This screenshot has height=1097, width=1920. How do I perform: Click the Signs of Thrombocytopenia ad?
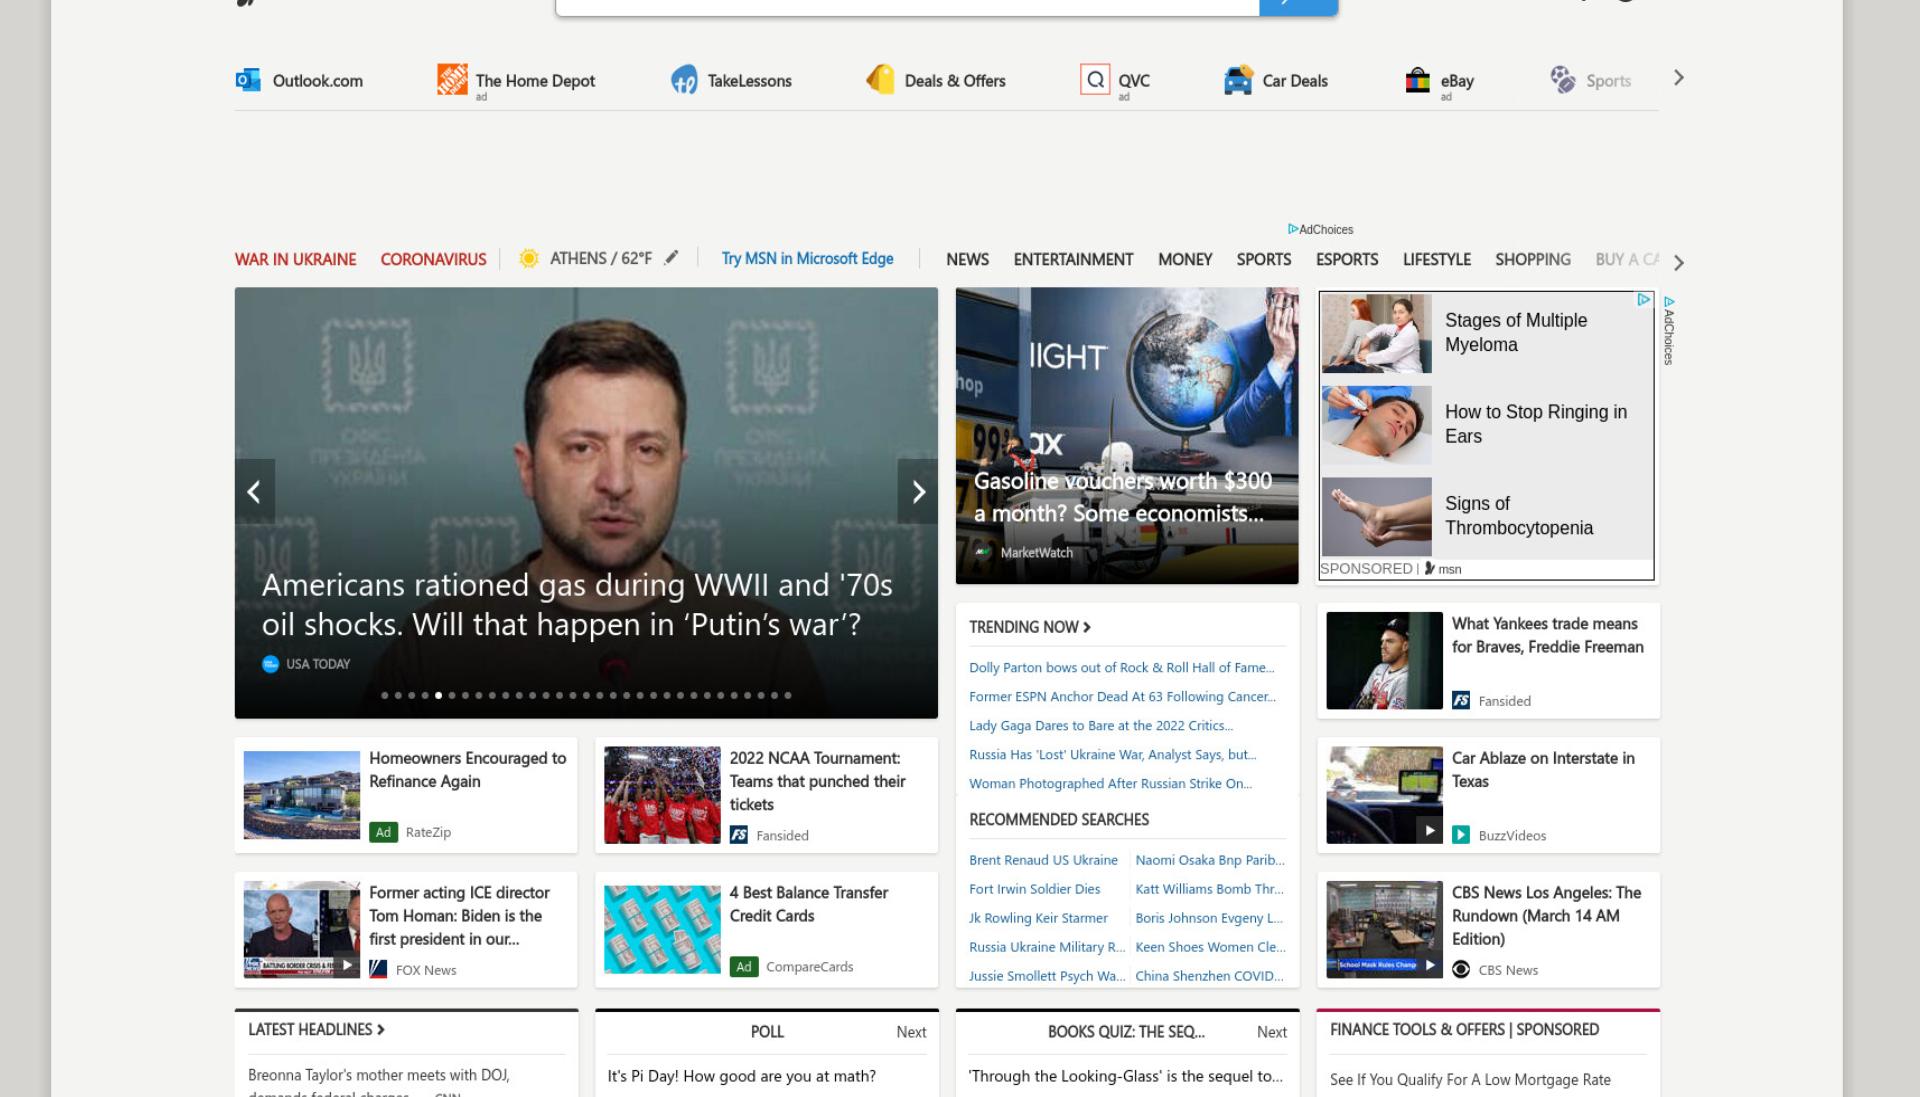(1487, 516)
